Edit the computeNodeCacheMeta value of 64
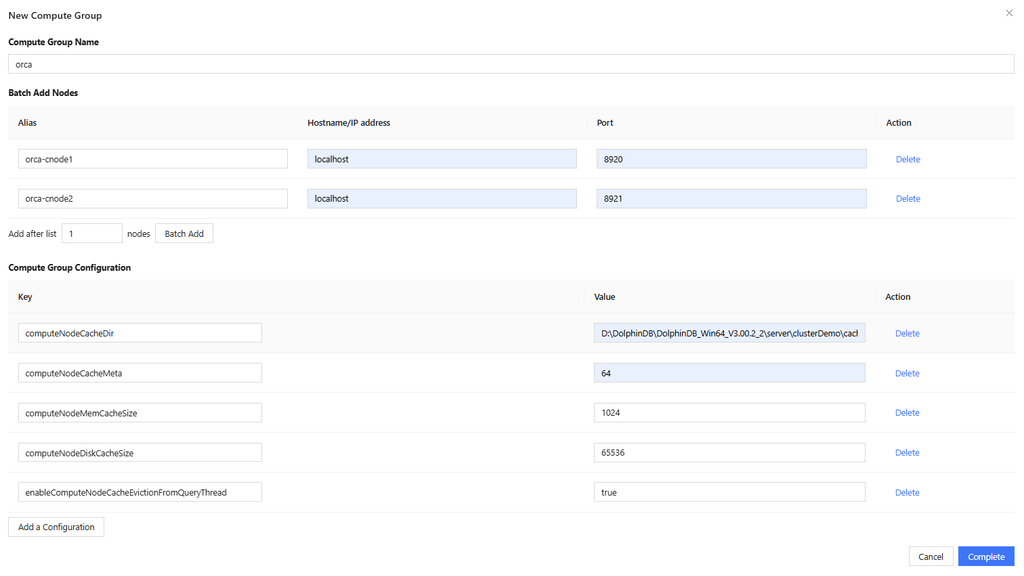The height and width of the screenshot is (576, 1024). pos(729,373)
